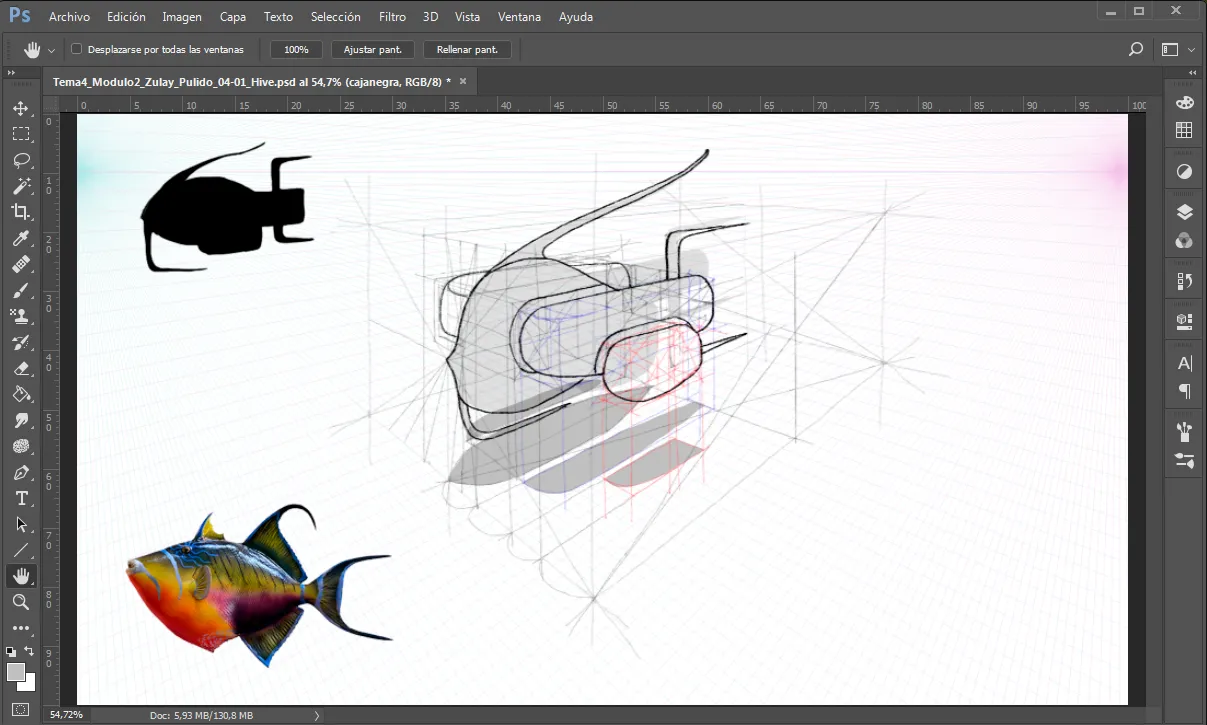Open the Layers panel icon
Screen dimensions: 1207x725
tap(1184, 212)
